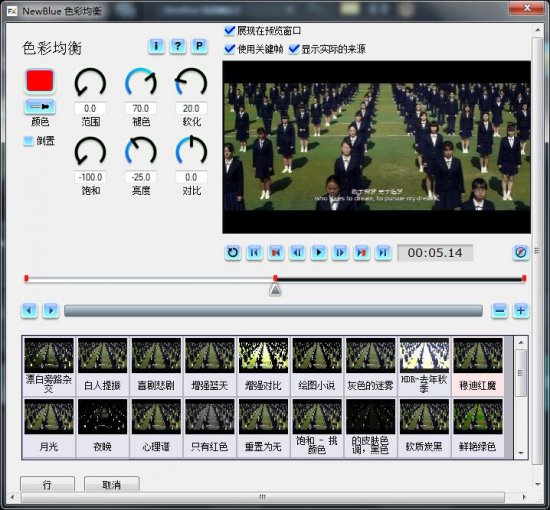Select the 只有红色 preset thumbnail
Viewport: 550px width, 510px height.
click(x=210, y=427)
